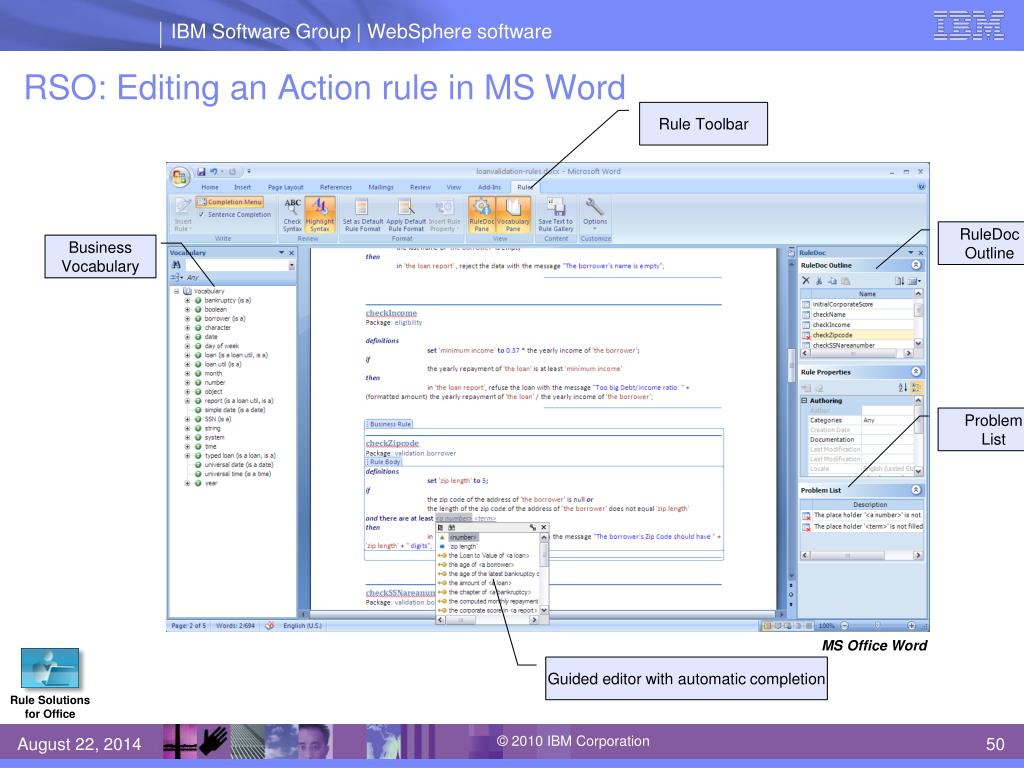Click the zoom in plus button
This screenshot has height=768, width=1024.
coord(911,626)
